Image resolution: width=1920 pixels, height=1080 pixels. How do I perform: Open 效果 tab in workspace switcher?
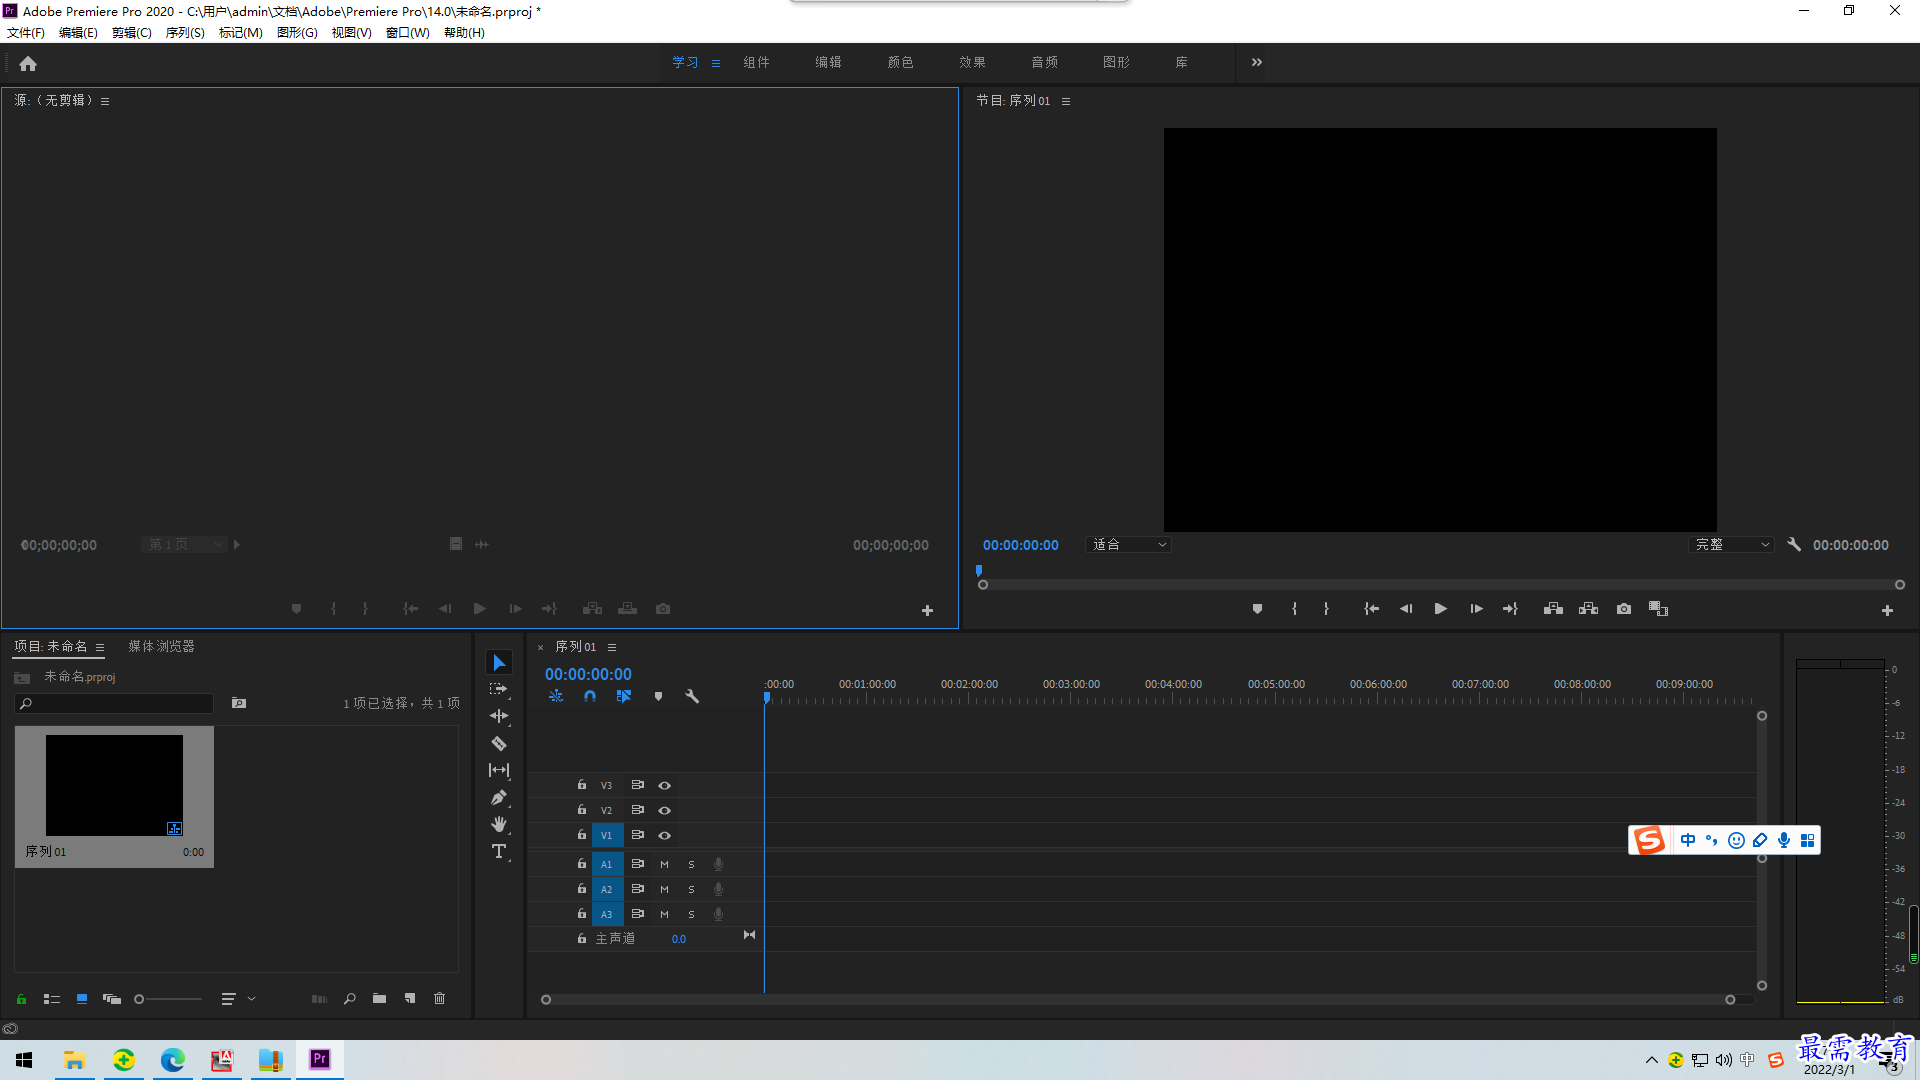[972, 62]
